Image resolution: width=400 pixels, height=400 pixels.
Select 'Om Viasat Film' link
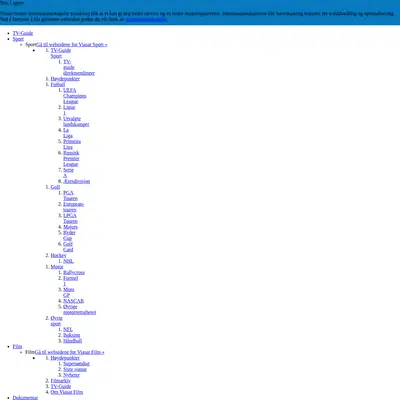67,392
